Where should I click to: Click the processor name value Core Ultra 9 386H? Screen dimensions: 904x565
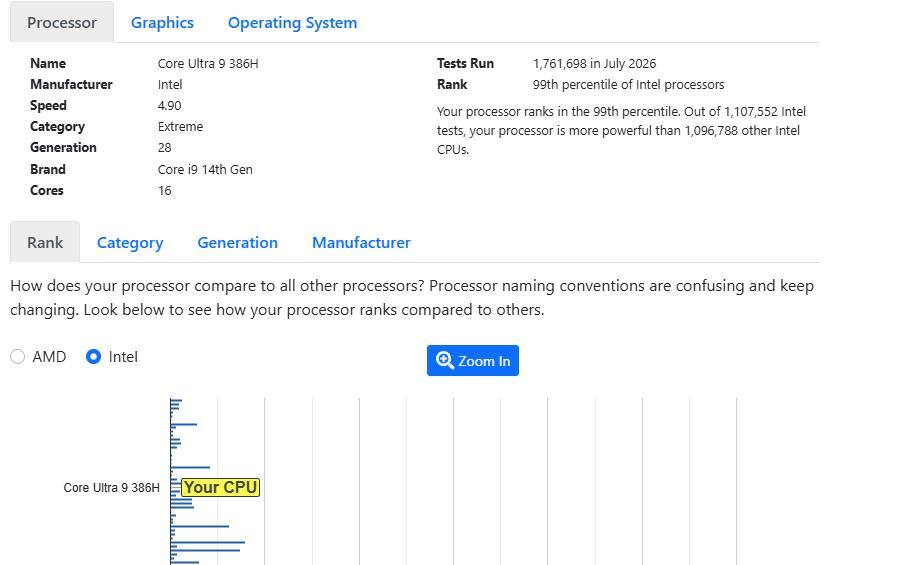pos(208,63)
